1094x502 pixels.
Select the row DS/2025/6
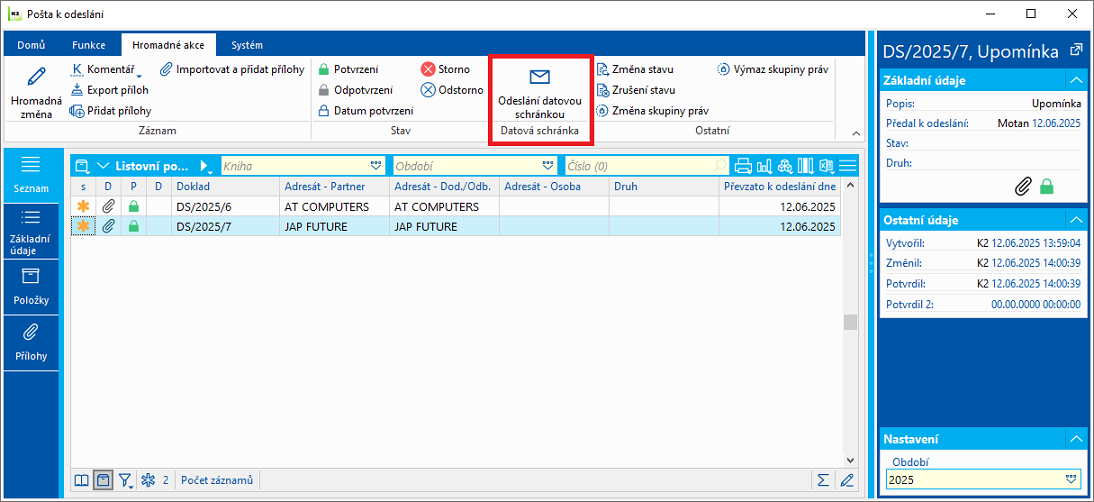coord(456,206)
